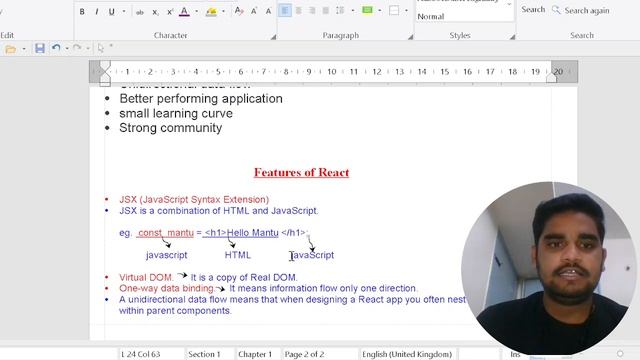640x360 pixels.
Task: Click the 'small learning curve' bullet line
Action: click(x=176, y=113)
